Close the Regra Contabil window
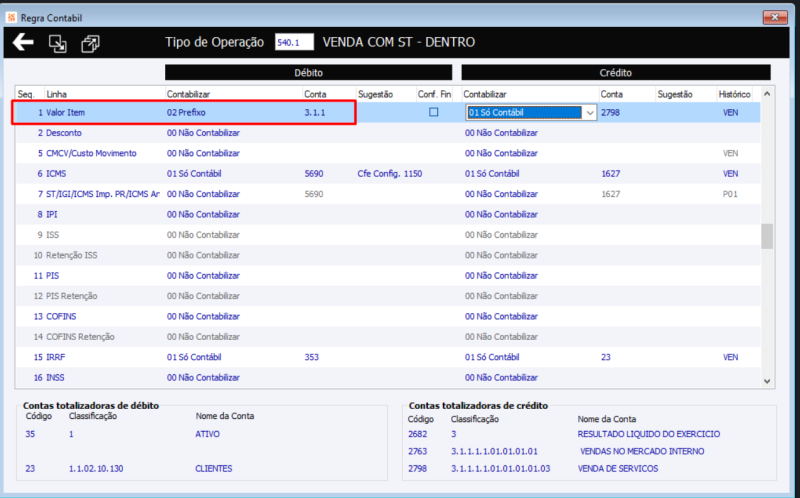Viewport: 800px width, 498px height. tap(774, 17)
